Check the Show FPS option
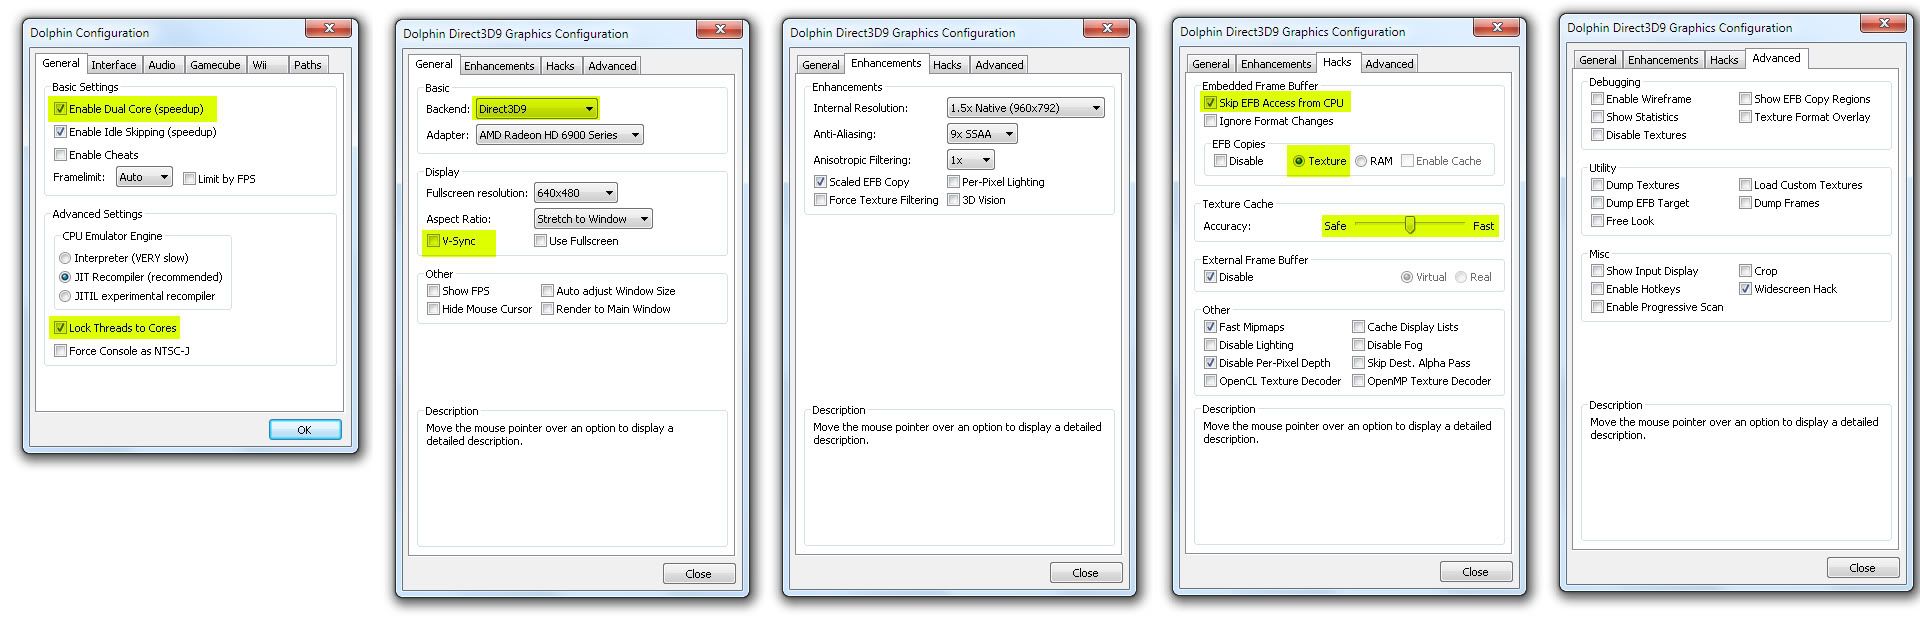 (434, 291)
